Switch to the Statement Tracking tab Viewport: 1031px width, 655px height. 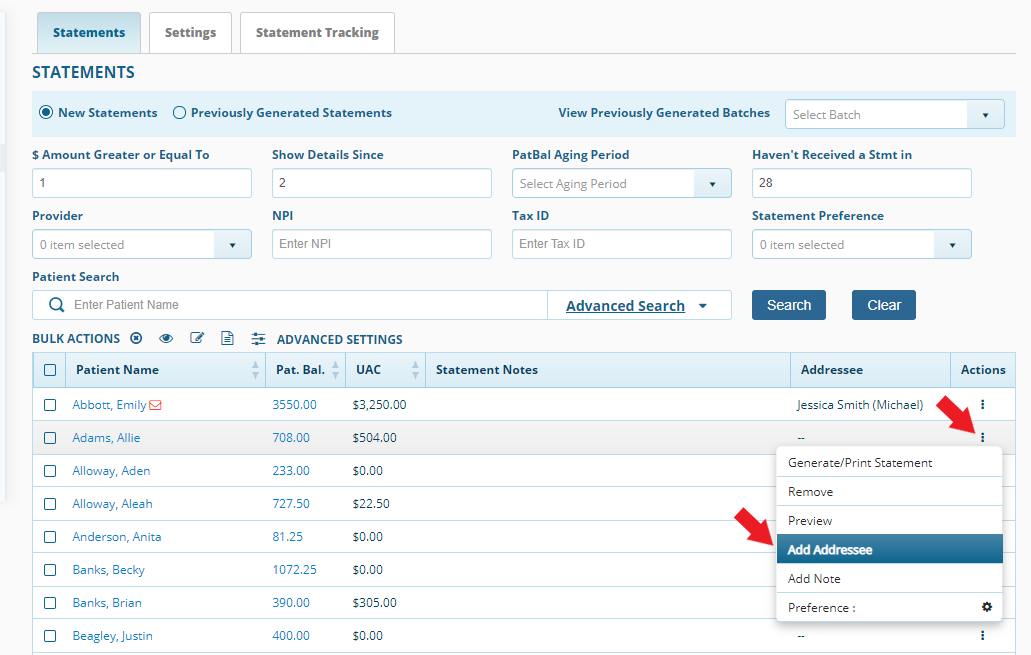pyautogui.click(x=317, y=32)
